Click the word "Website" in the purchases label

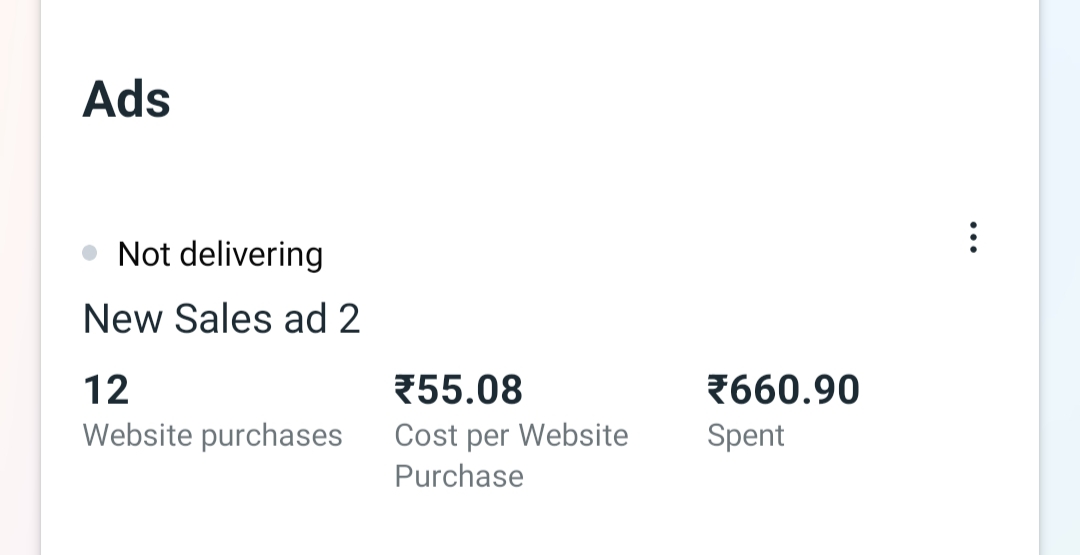tap(138, 436)
